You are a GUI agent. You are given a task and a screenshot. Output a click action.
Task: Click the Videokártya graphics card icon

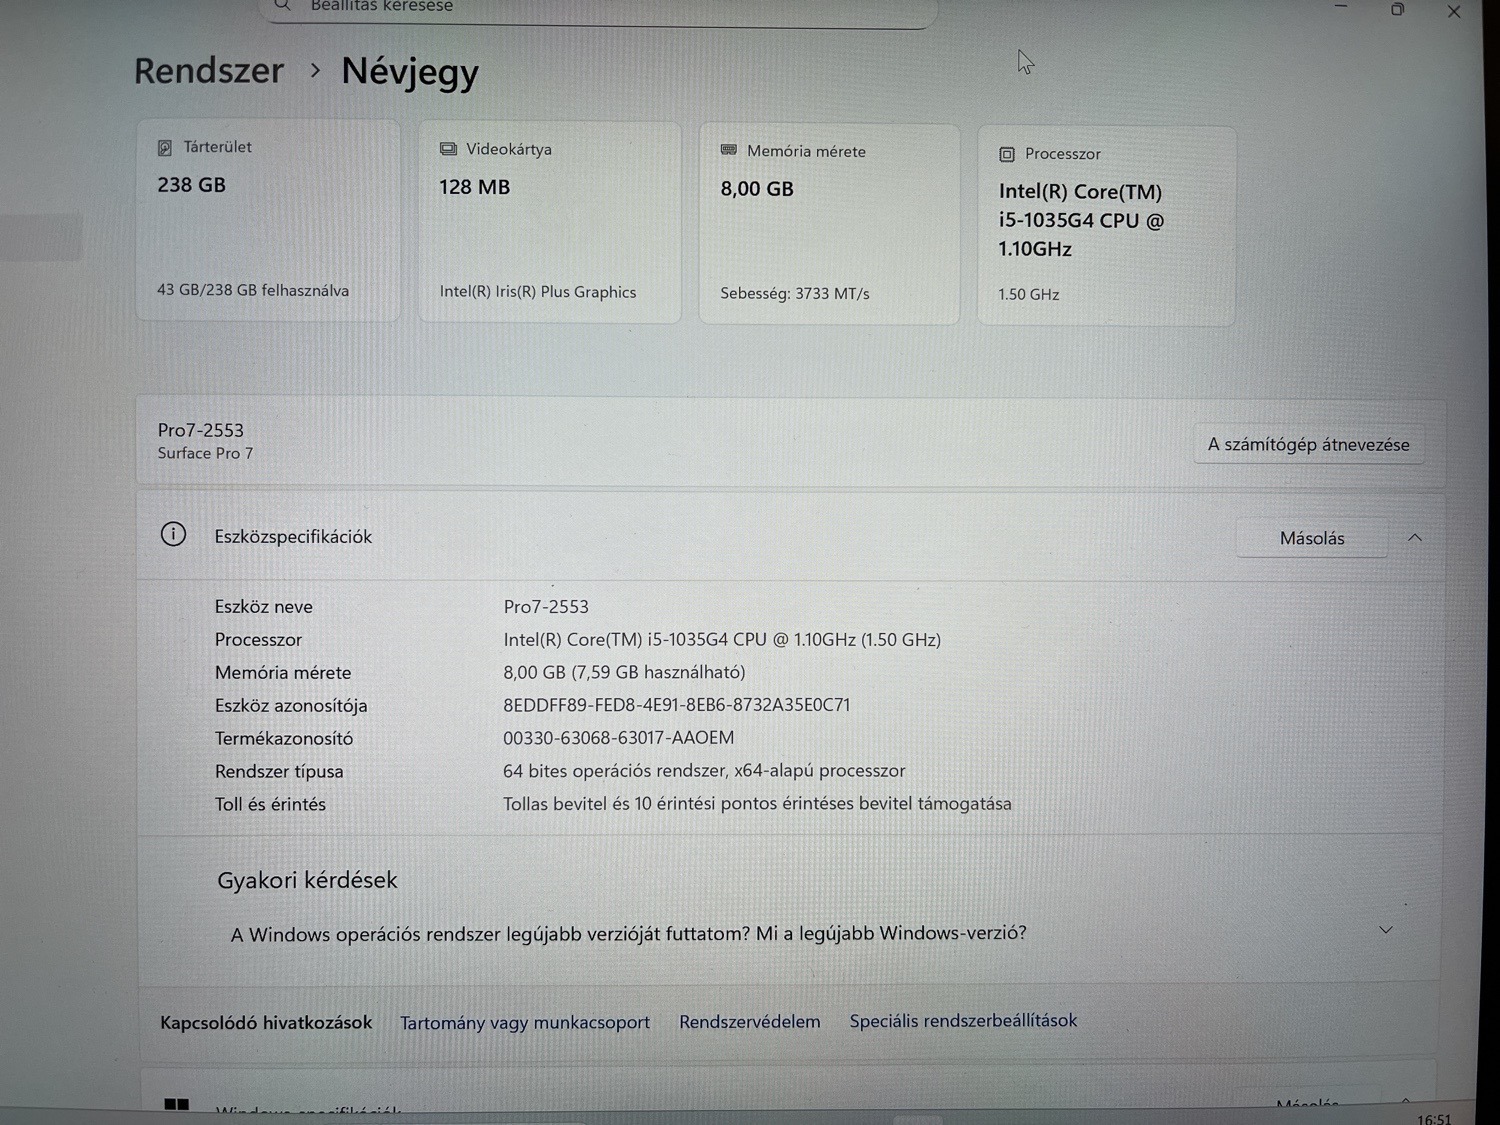(448, 149)
